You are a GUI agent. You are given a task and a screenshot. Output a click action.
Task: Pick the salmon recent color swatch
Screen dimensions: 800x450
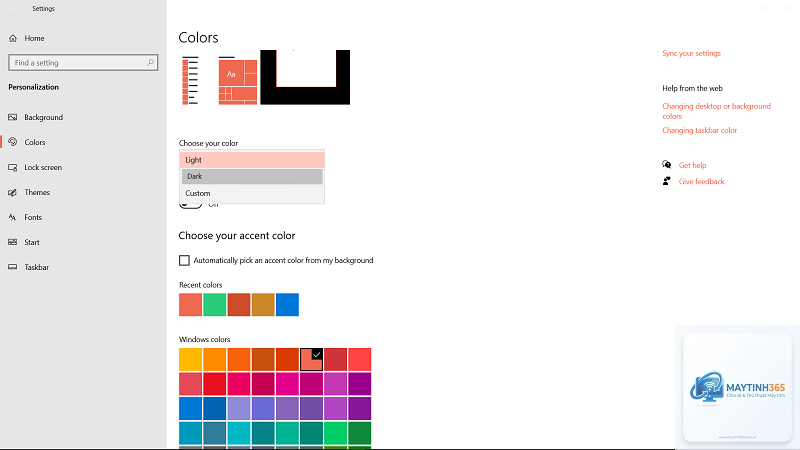coord(190,305)
